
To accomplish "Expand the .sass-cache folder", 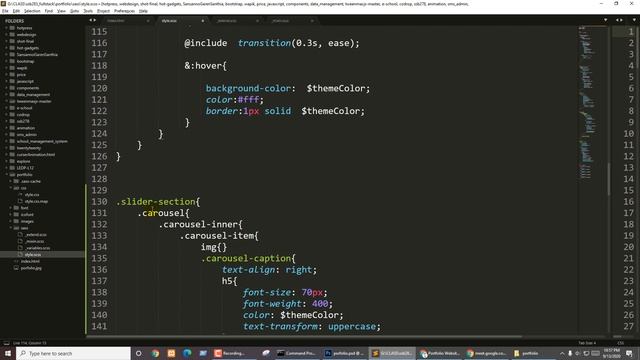I will tap(11, 181).
